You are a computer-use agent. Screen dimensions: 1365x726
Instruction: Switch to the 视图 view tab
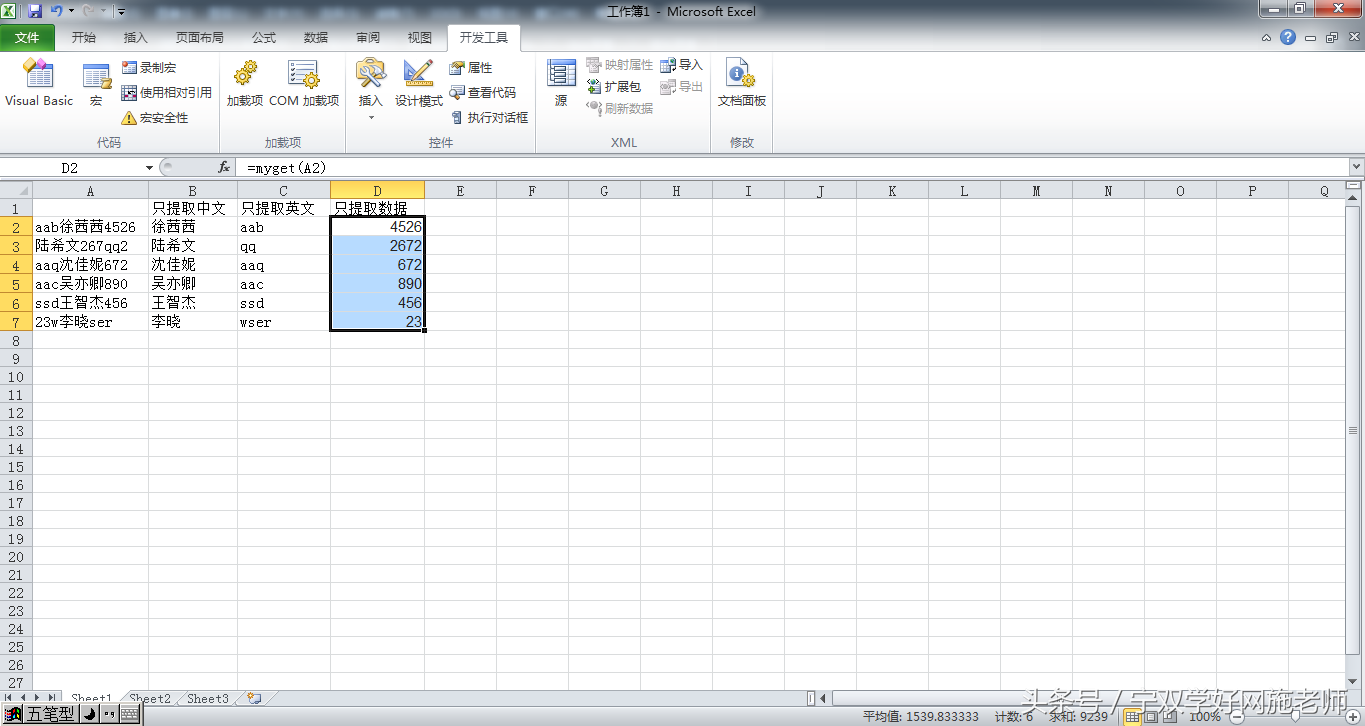click(420, 38)
